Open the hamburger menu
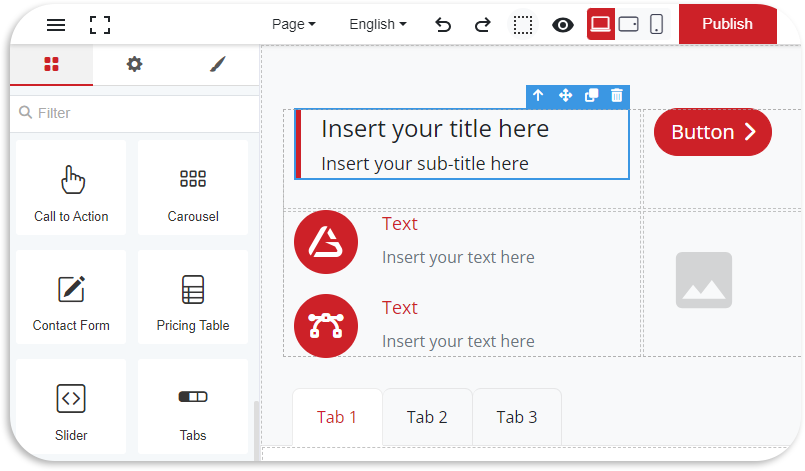The image size is (805, 471). click(56, 25)
